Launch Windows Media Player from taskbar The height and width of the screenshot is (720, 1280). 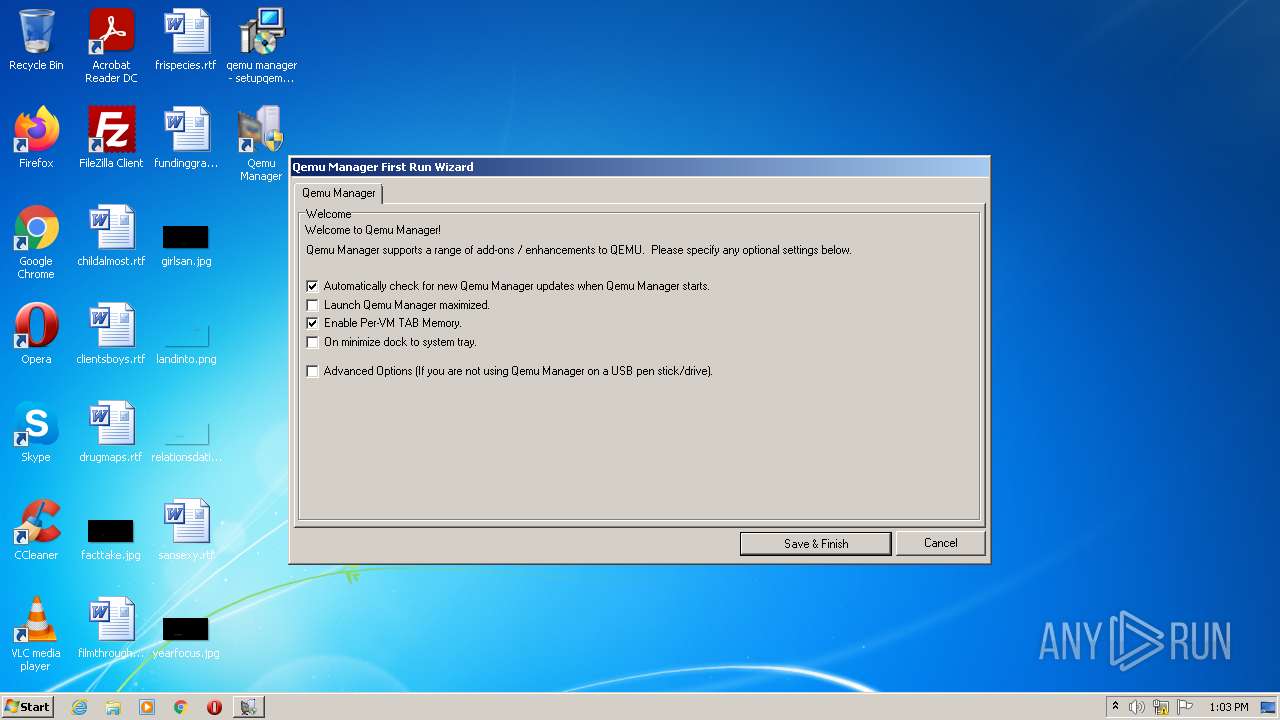(147, 707)
